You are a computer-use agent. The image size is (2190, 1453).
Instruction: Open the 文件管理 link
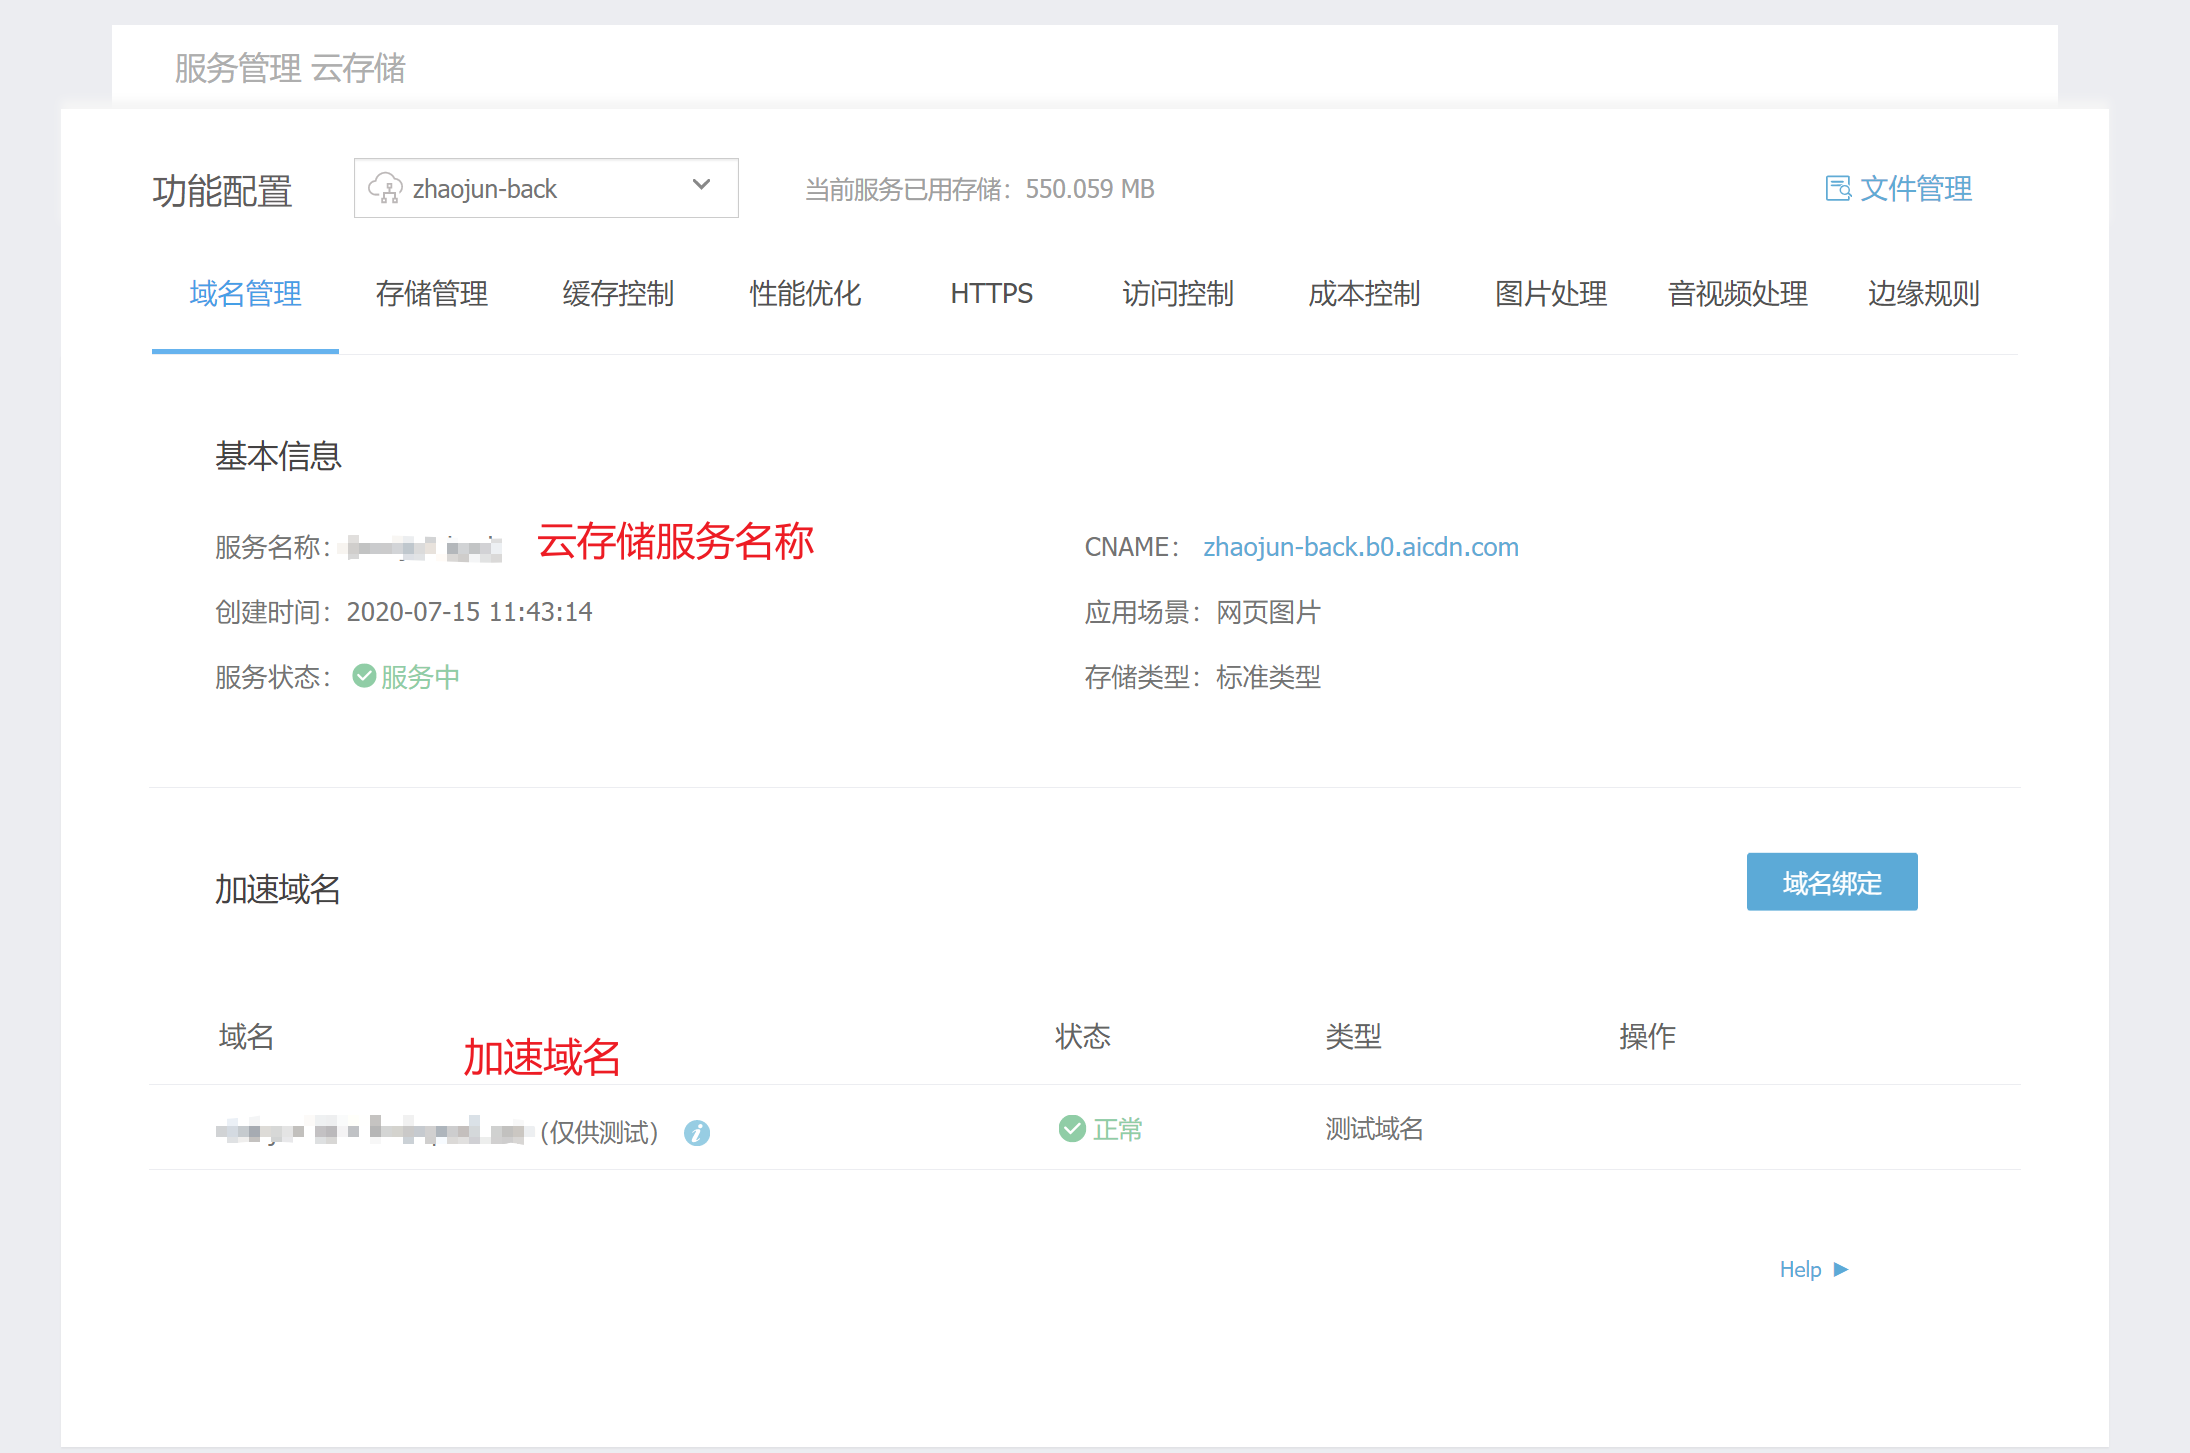[1914, 189]
